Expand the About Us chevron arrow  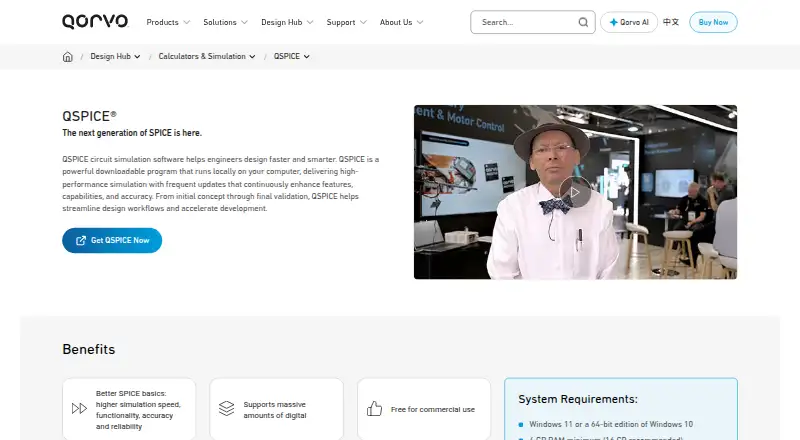coord(420,22)
